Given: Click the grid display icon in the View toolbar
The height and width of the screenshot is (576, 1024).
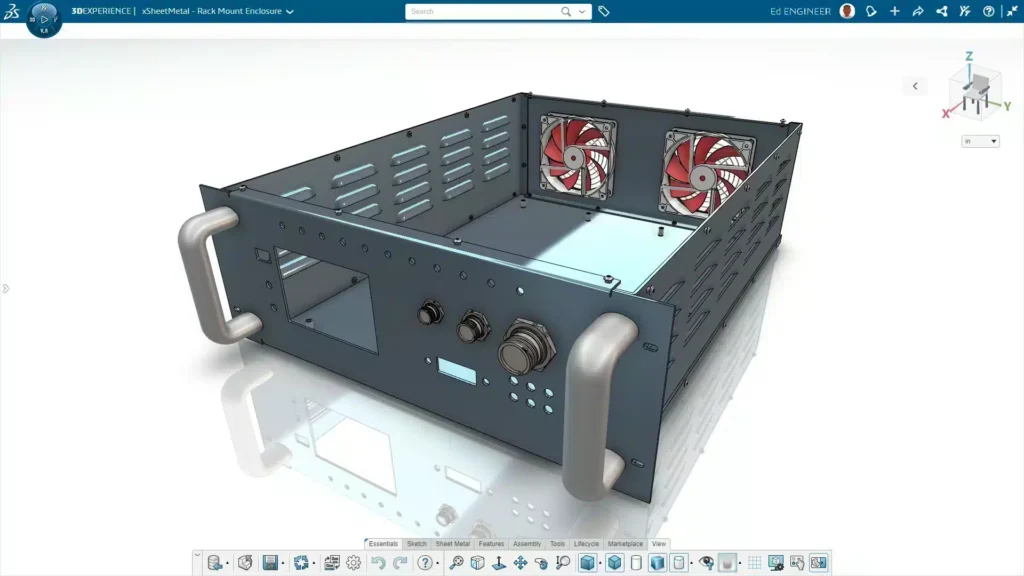Looking at the screenshot, I should pos(754,564).
